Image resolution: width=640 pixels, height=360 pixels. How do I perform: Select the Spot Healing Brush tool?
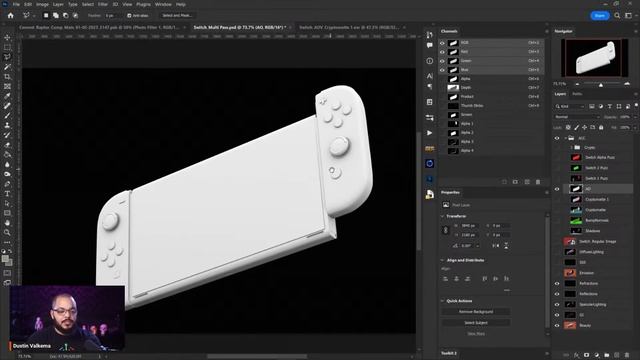coord(7,106)
